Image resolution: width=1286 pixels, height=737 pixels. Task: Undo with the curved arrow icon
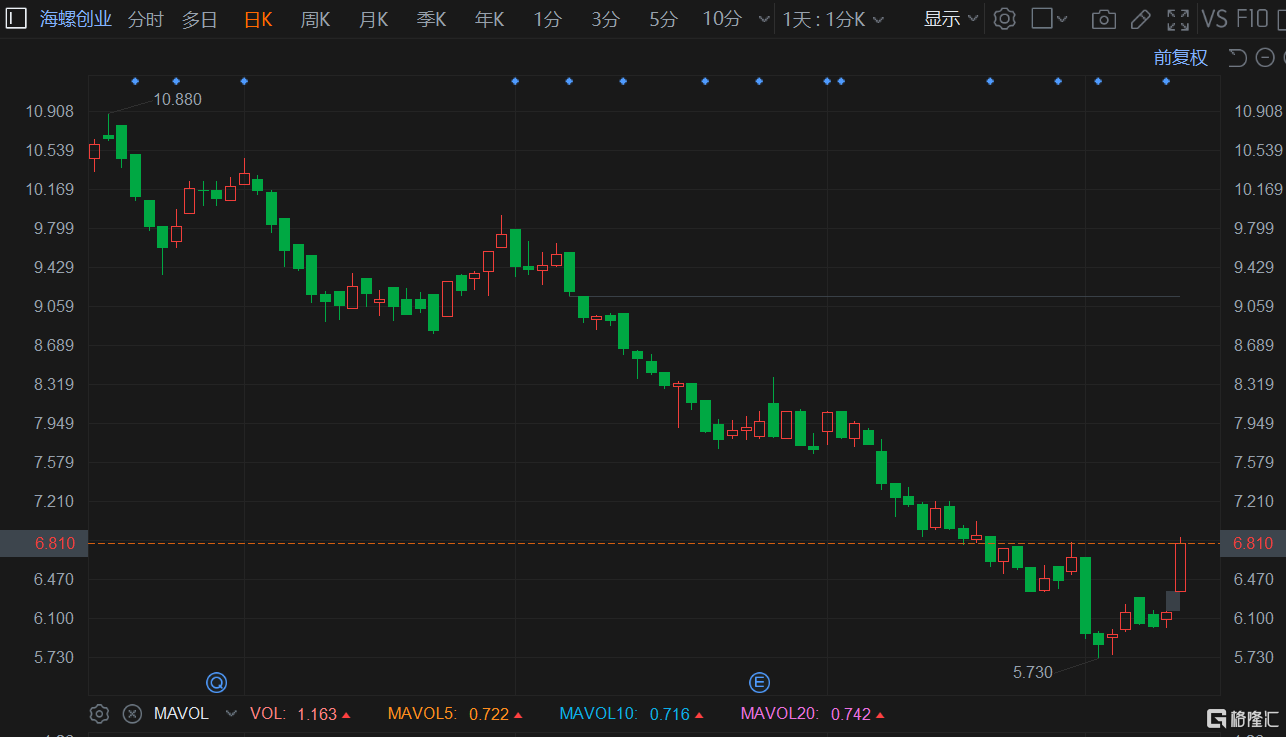[1237, 57]
